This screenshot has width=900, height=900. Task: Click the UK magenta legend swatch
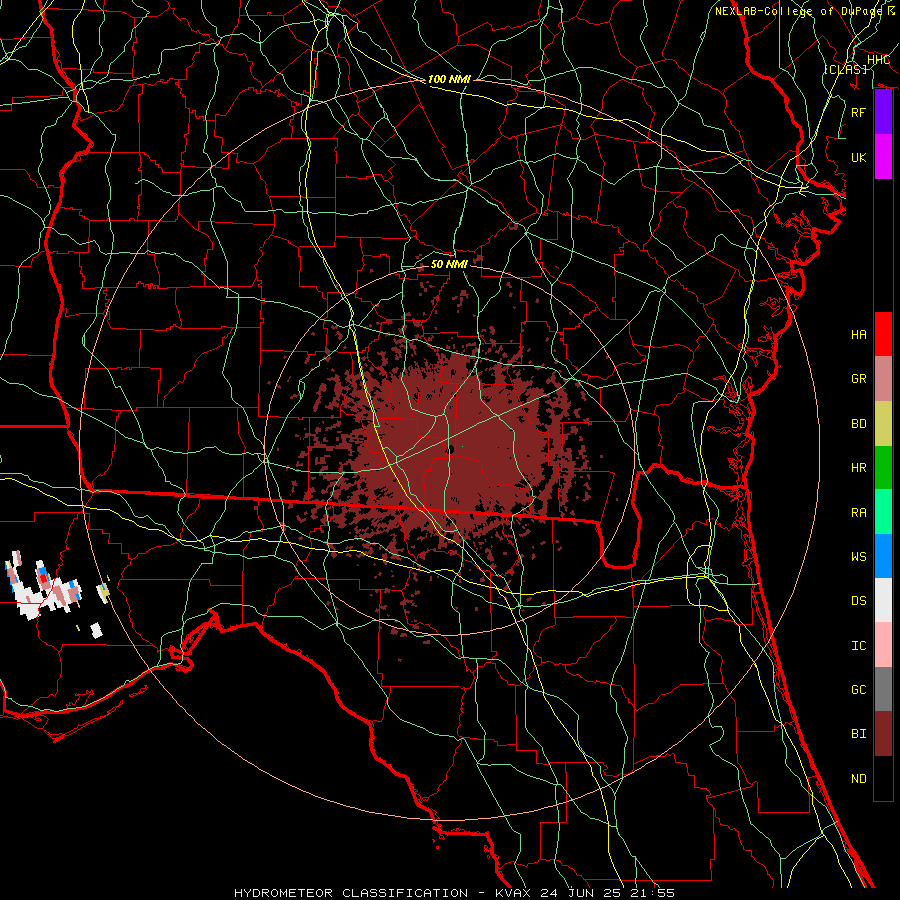[883, 157]
